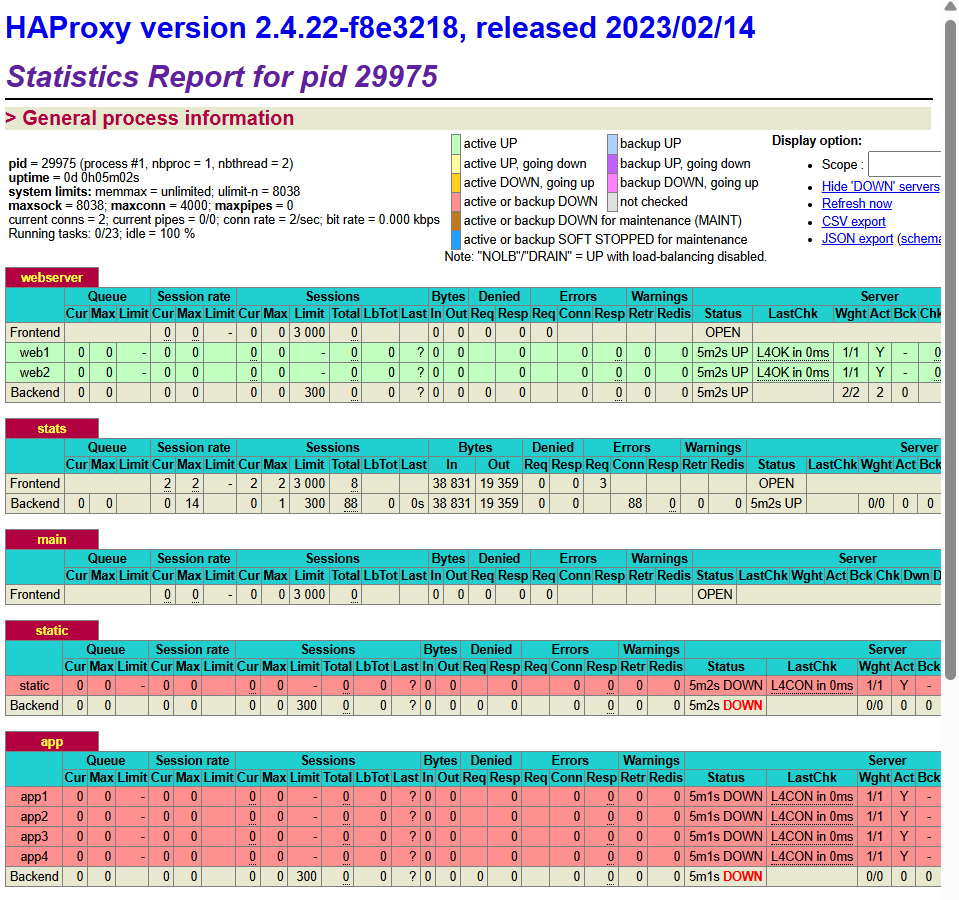The height and width of the screenshot is (900, 959).
Task: Click web2 LastChk 'L4OK in 0ms'
Action: pyautogui.click(x=793, y=373)
